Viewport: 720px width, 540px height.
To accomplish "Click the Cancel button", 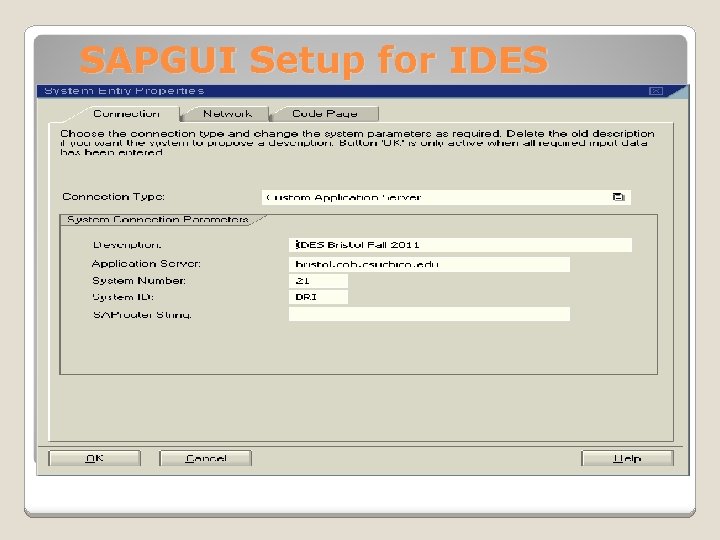I will coord(206,458).
